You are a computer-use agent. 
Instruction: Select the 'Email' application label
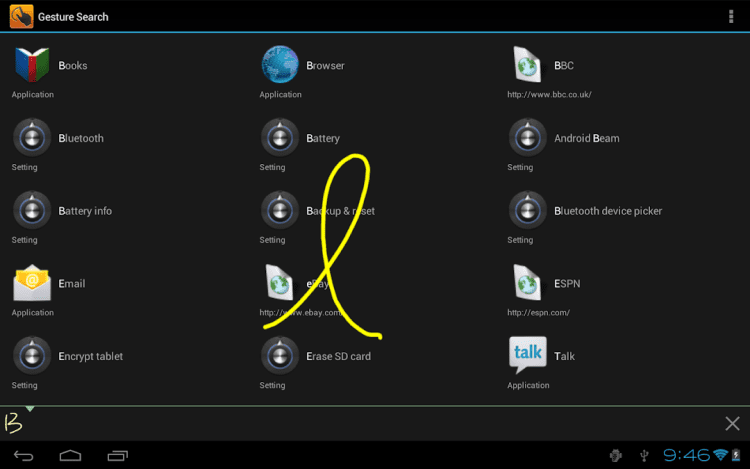pos(72,284)
